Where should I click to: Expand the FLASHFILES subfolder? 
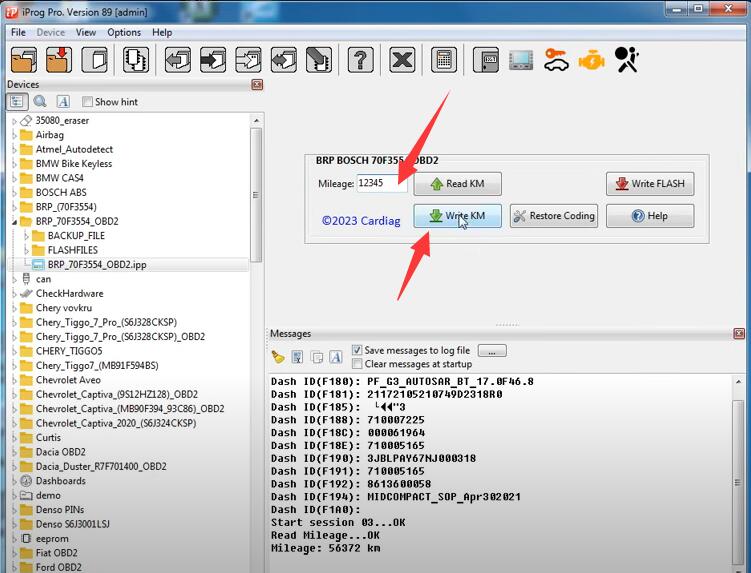tap(26, 251)
